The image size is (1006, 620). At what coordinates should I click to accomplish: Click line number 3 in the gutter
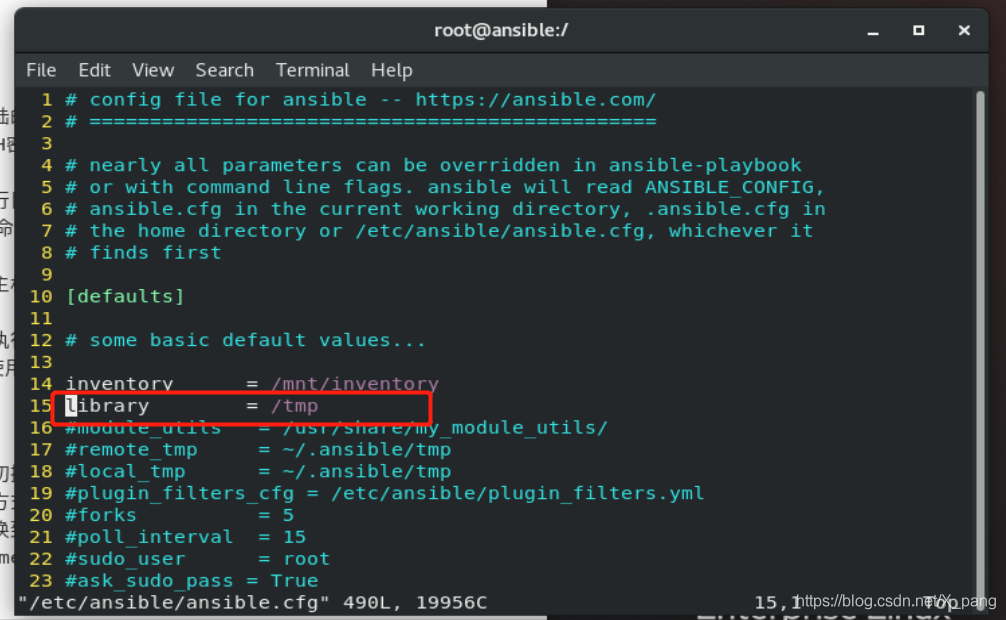tap(47, 144)
